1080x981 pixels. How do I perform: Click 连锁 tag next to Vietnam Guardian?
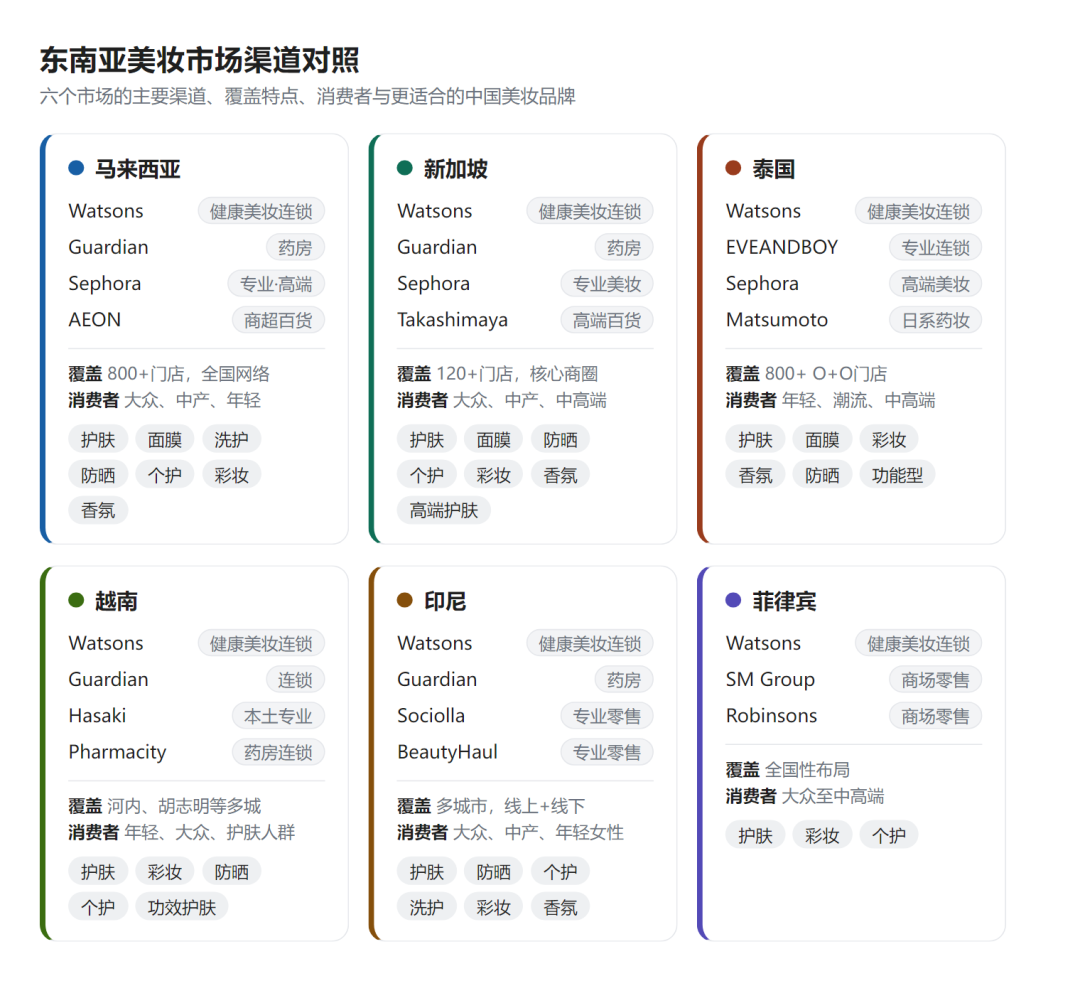pos(295,680)
